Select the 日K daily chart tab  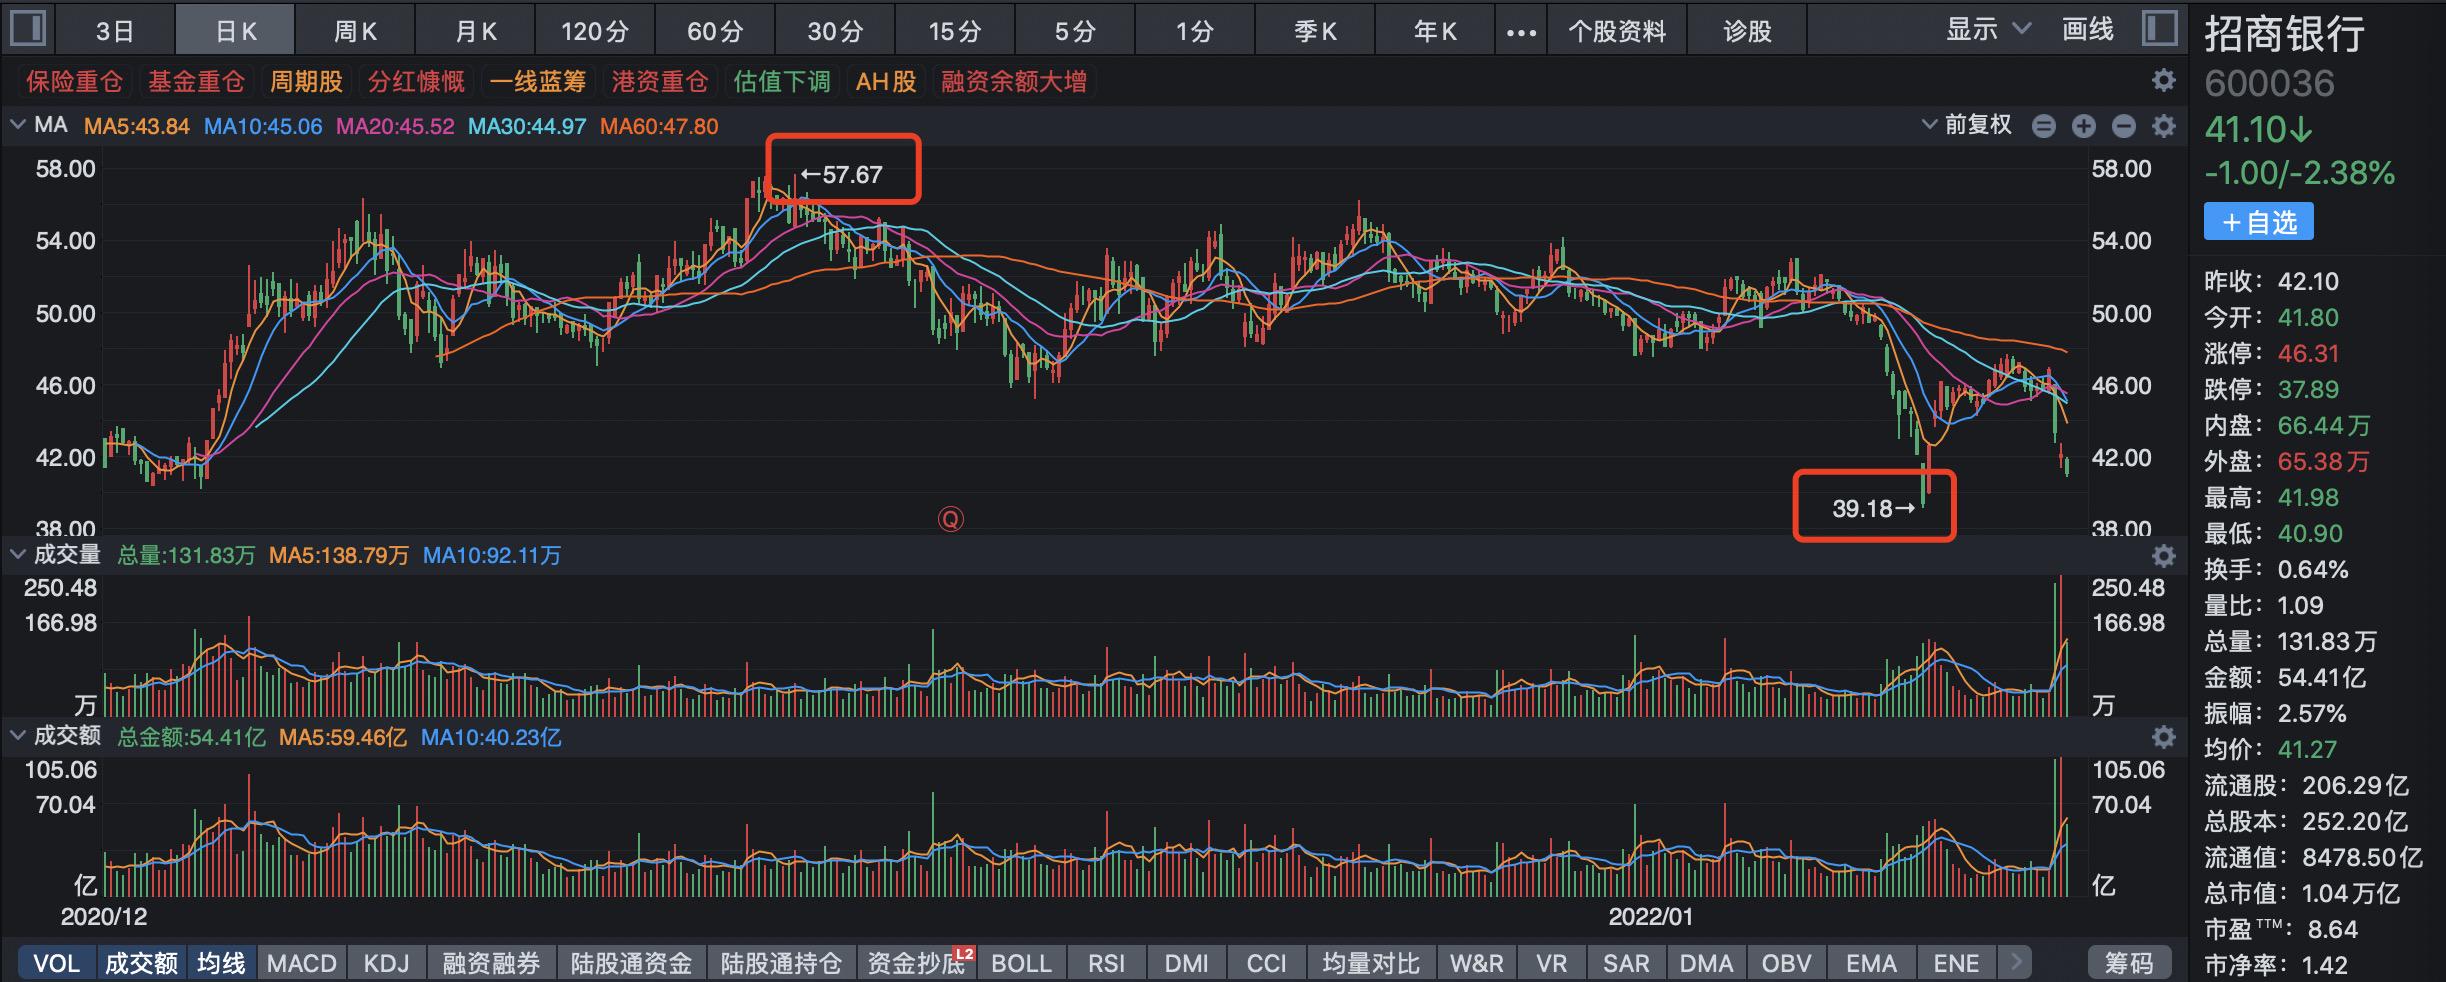point(236,31)
